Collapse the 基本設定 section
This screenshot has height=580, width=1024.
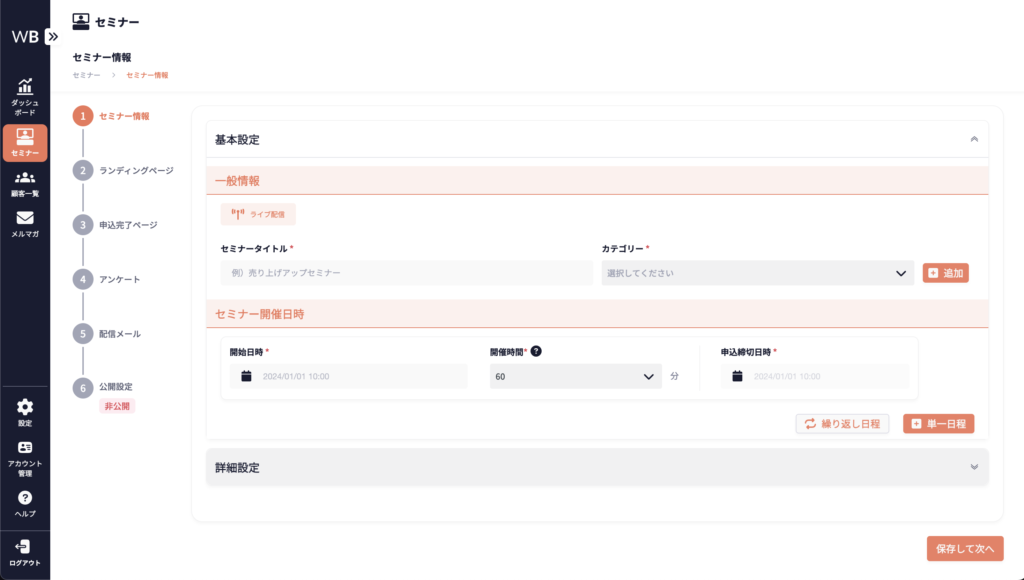[973, 139]
